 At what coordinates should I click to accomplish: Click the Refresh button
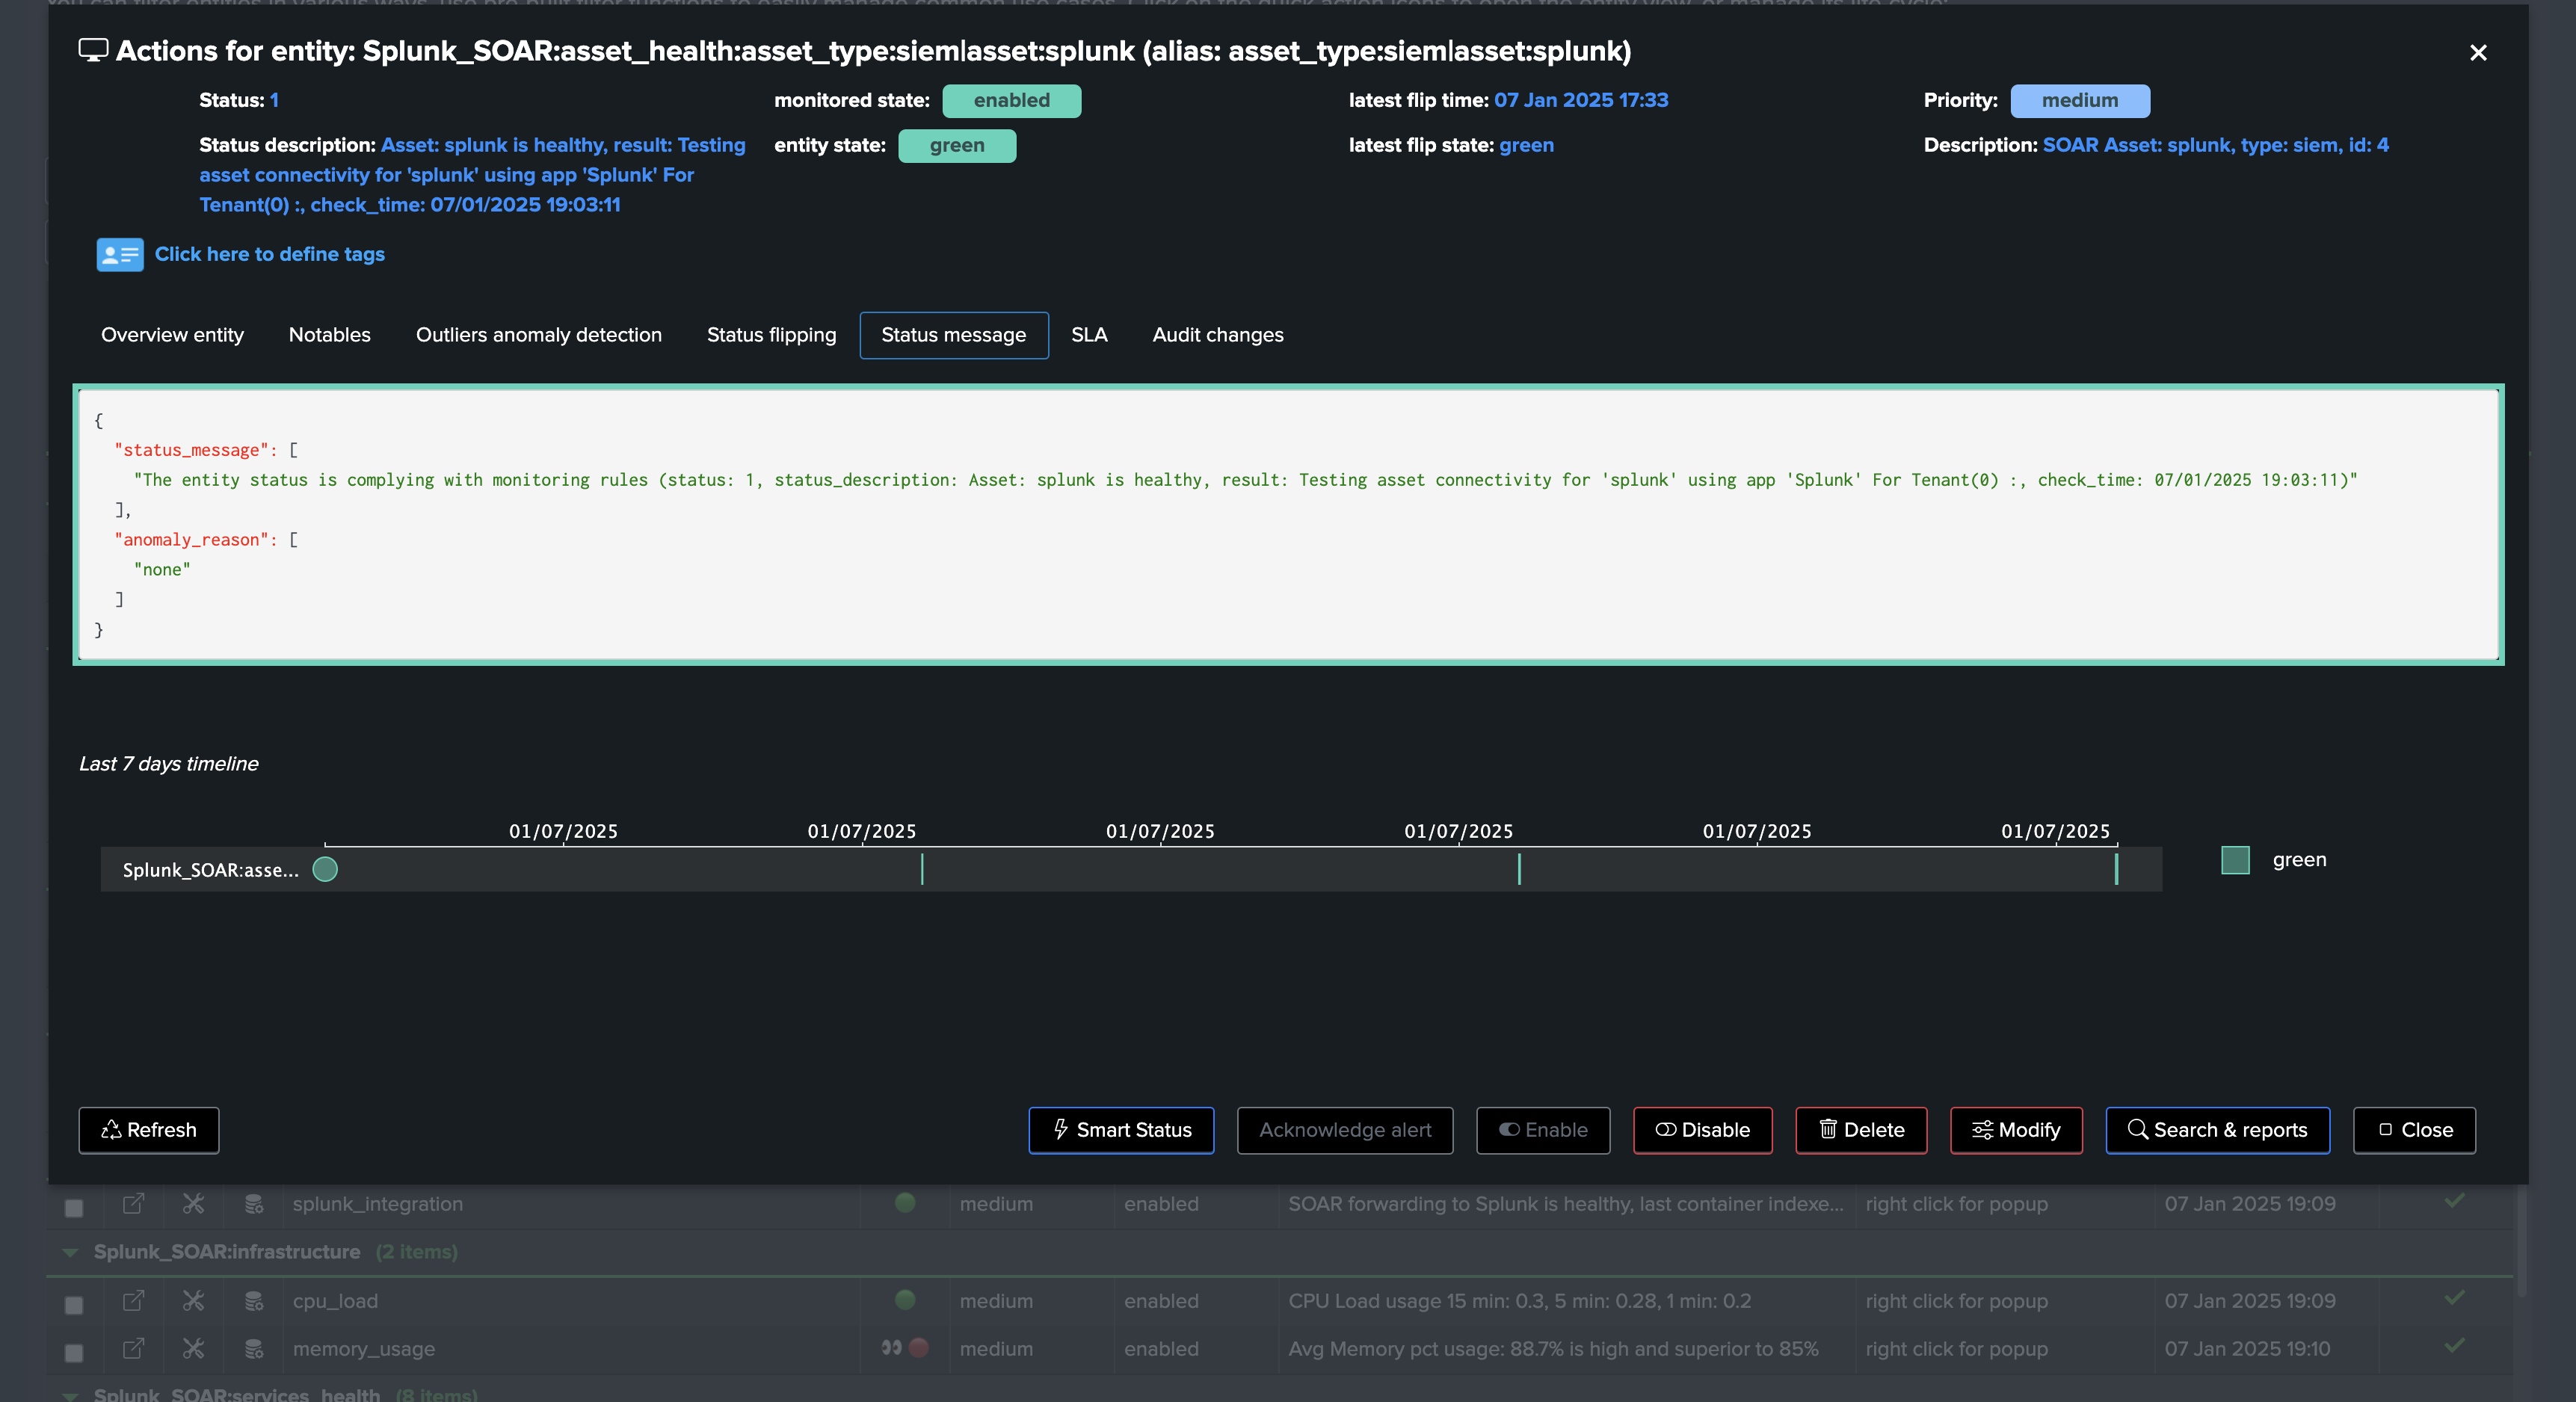coord(149,1130)
